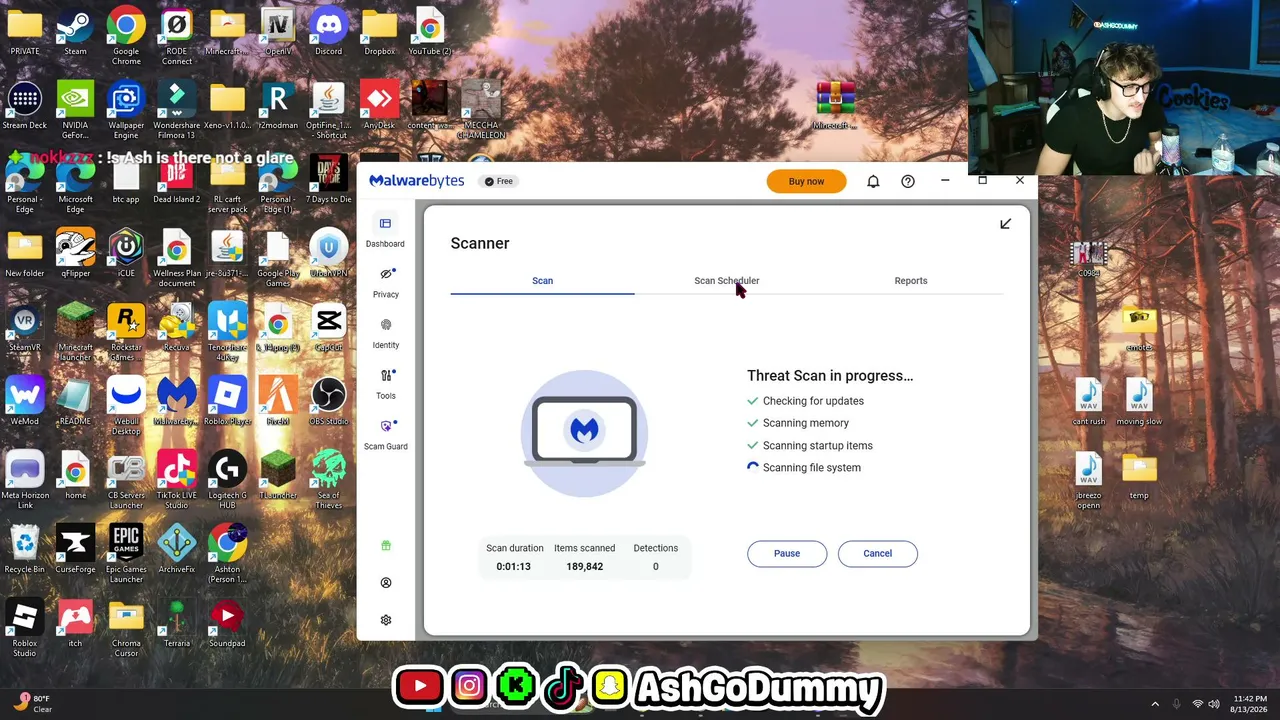
Task: Collapse the Scanner panel with arrow icon
Action: 1005,224
